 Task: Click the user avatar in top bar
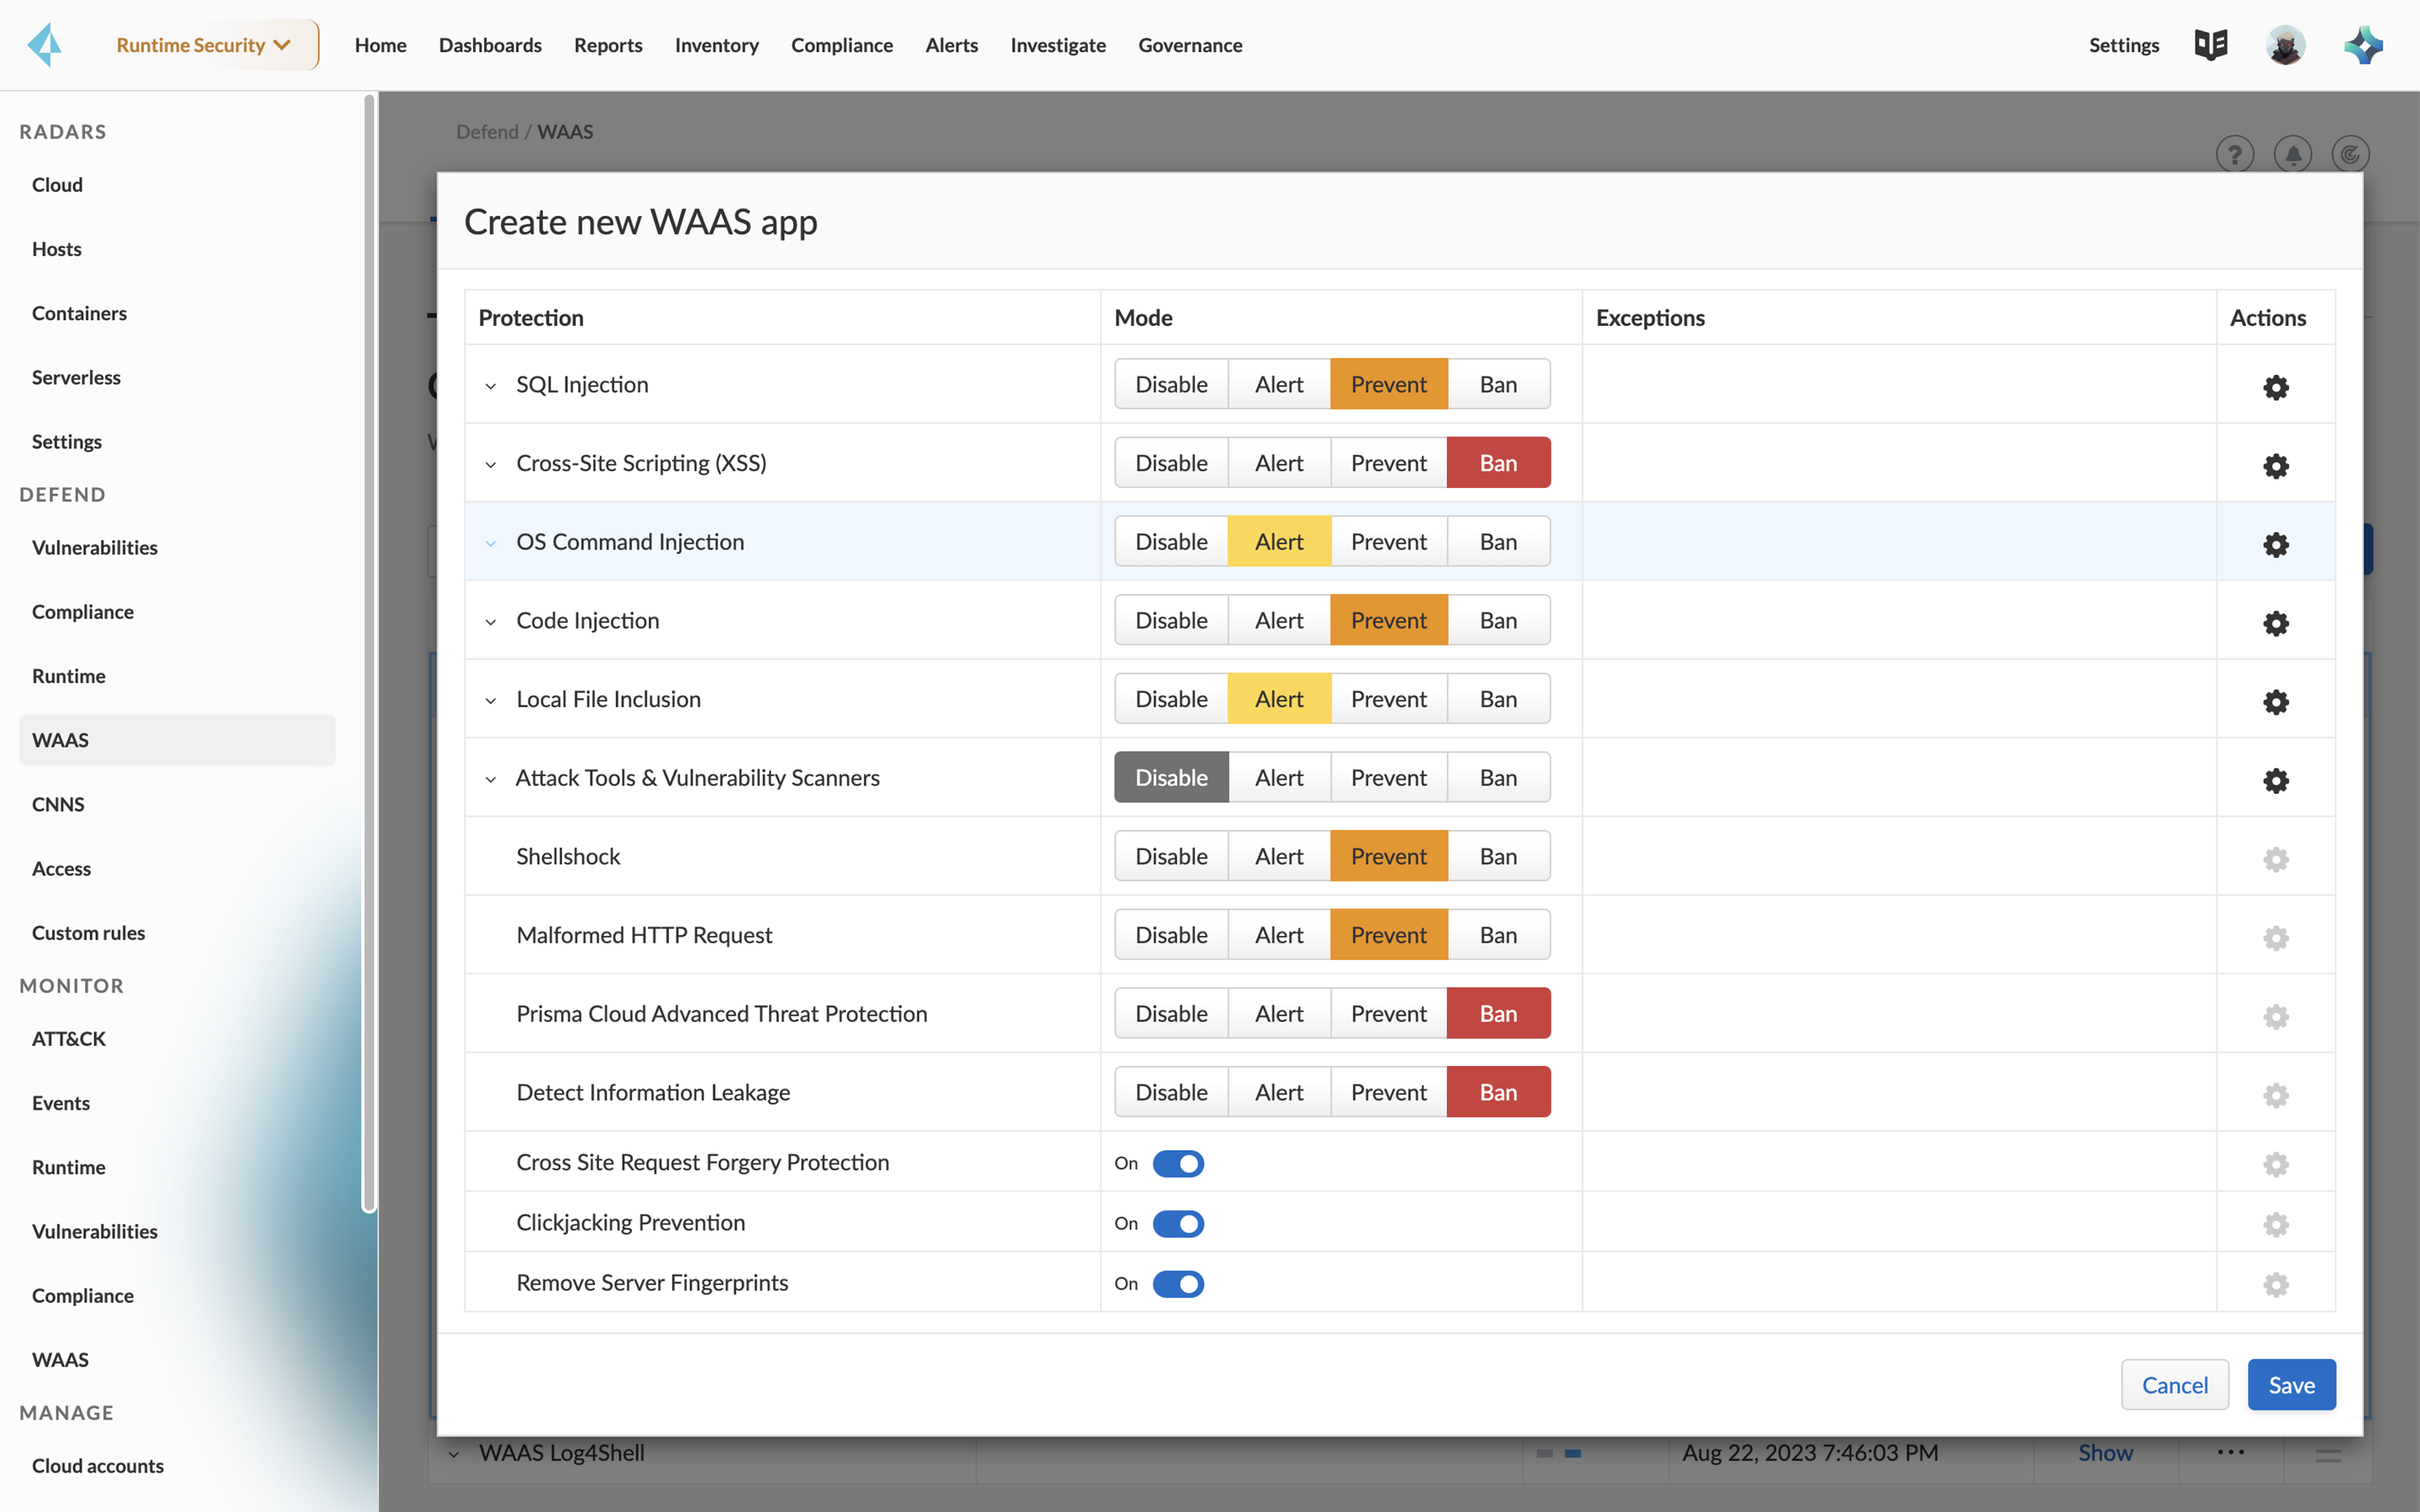2287,44
